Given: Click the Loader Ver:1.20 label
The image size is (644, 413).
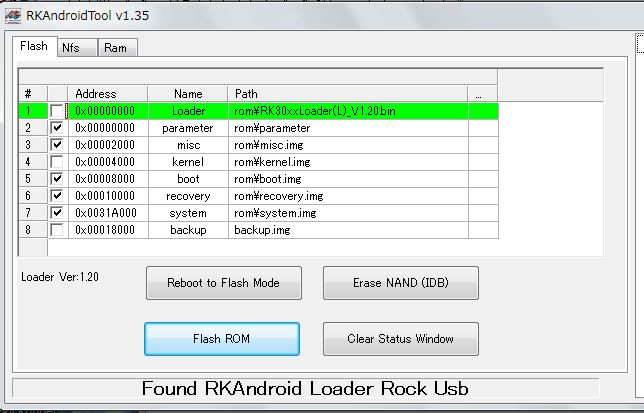Looking at the screenshot, I should tap(60, 277).
